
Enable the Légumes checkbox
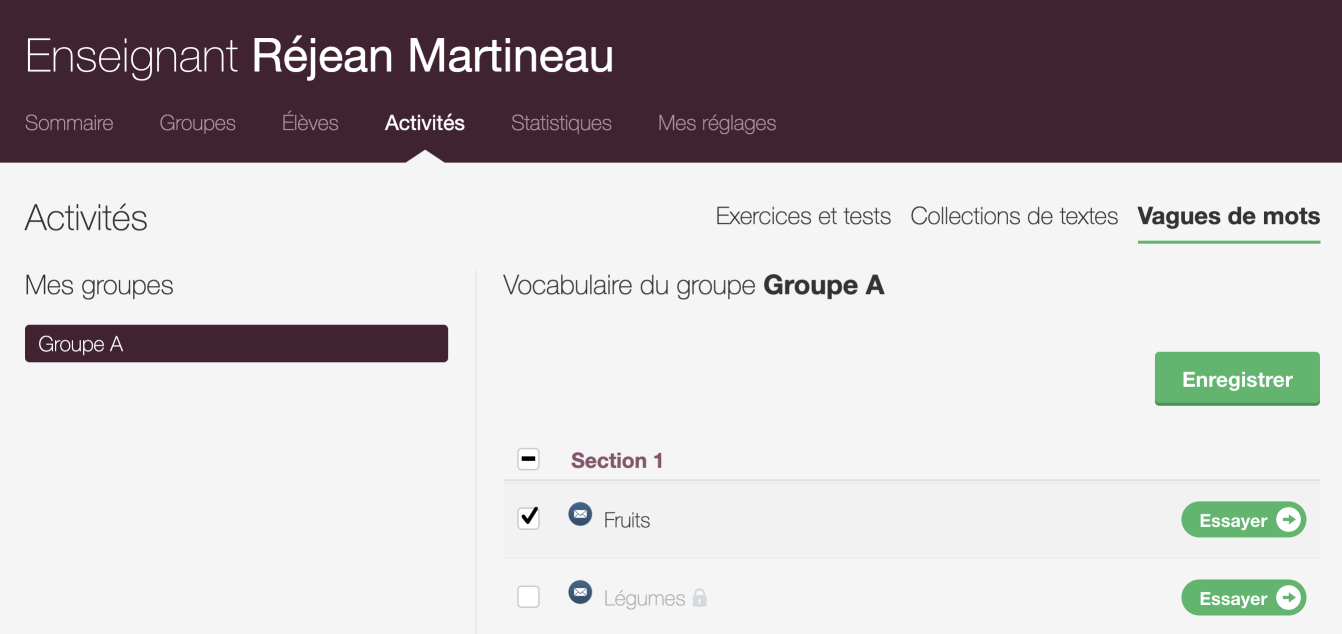click(x=528, y=597)
